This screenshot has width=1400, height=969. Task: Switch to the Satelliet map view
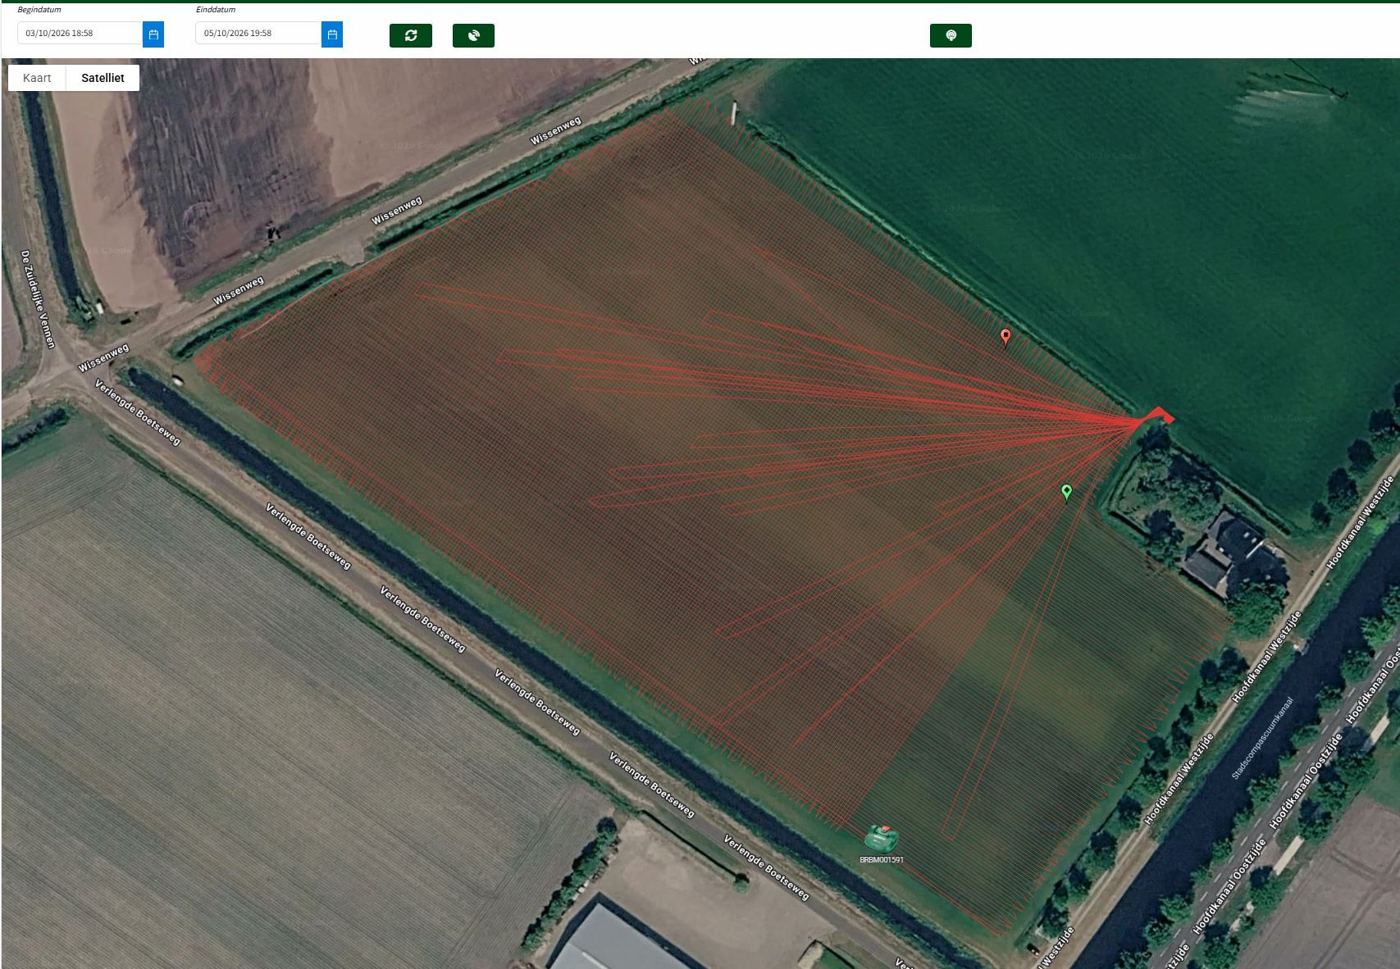coord(103,78)
